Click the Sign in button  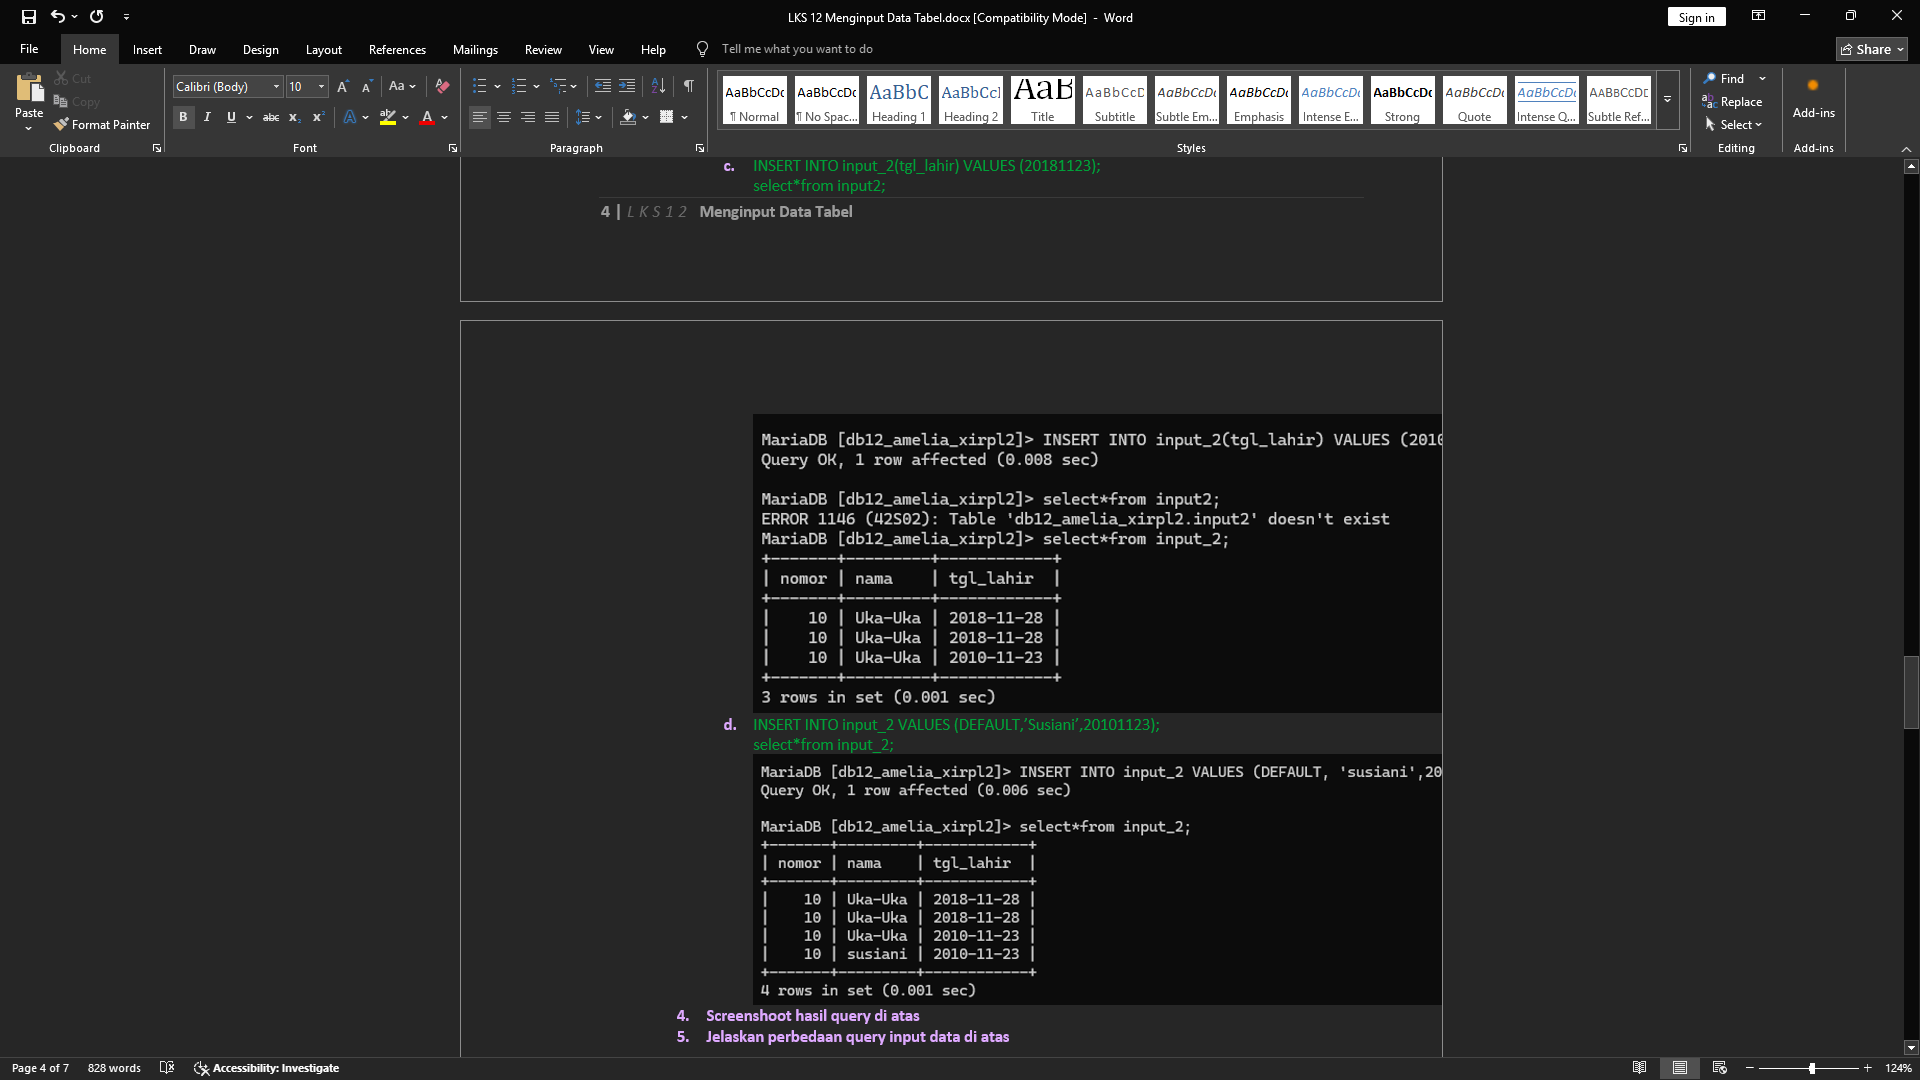pyautogui.click(x=1696, y=17)
